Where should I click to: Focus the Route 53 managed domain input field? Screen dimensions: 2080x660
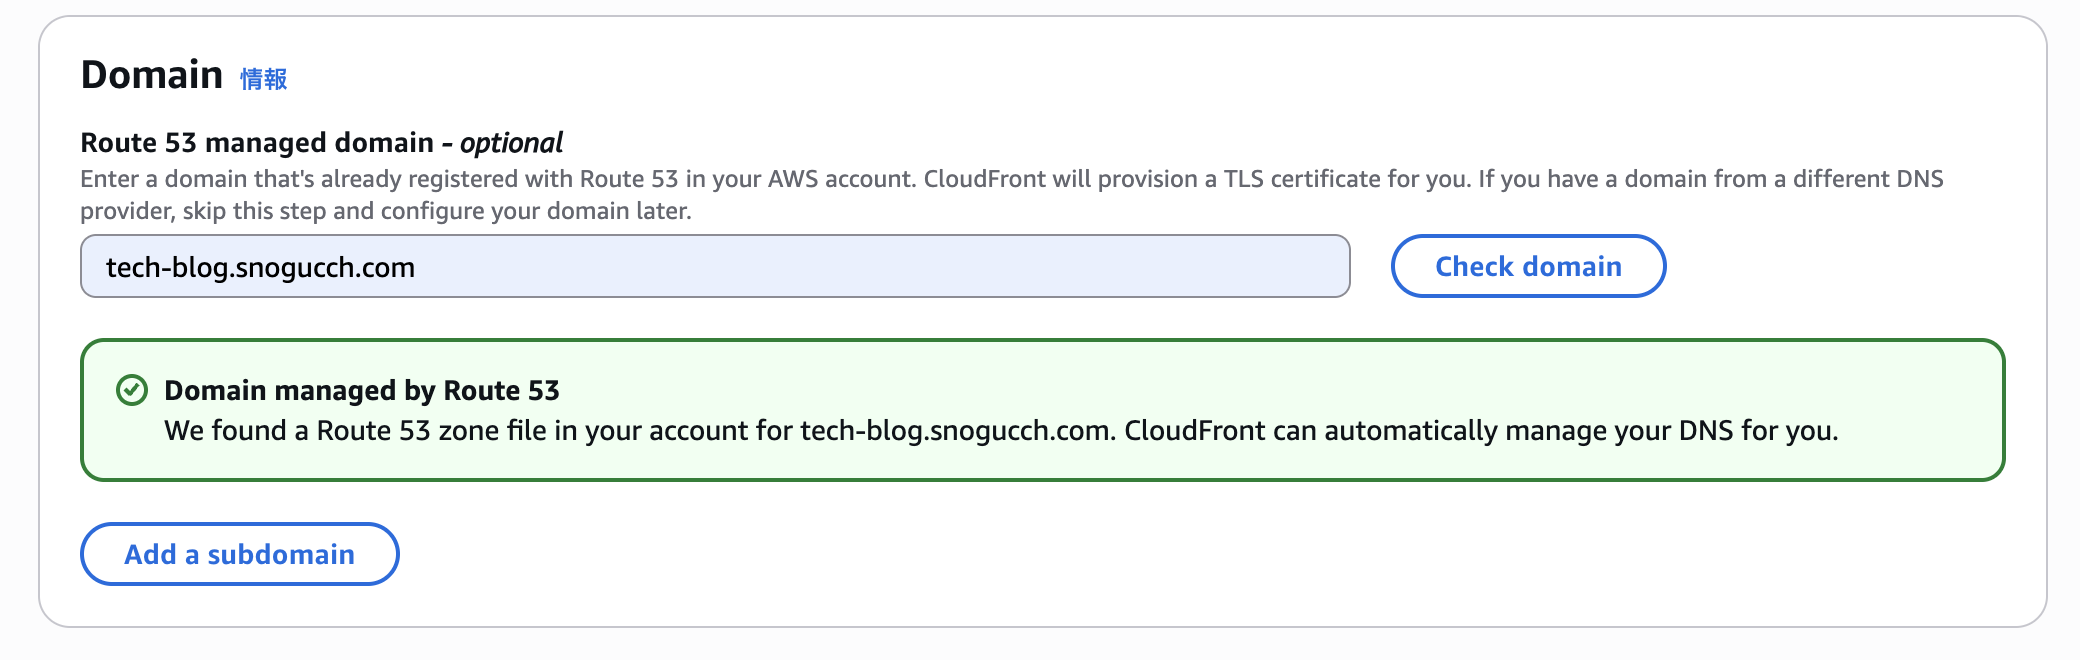[x=715, y=266]
